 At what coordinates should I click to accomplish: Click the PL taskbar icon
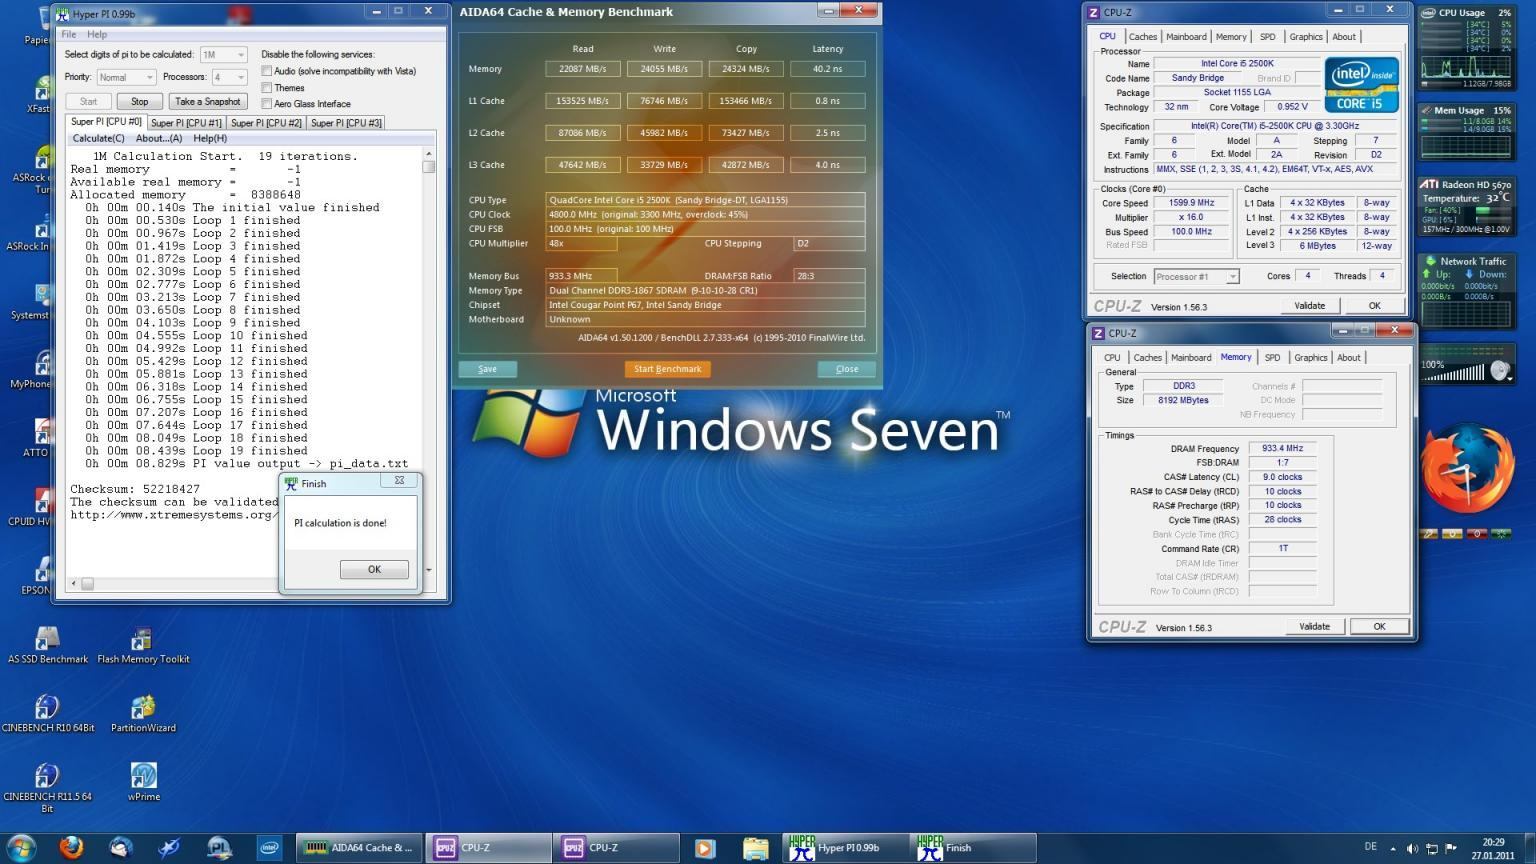(x=219, y=848)
